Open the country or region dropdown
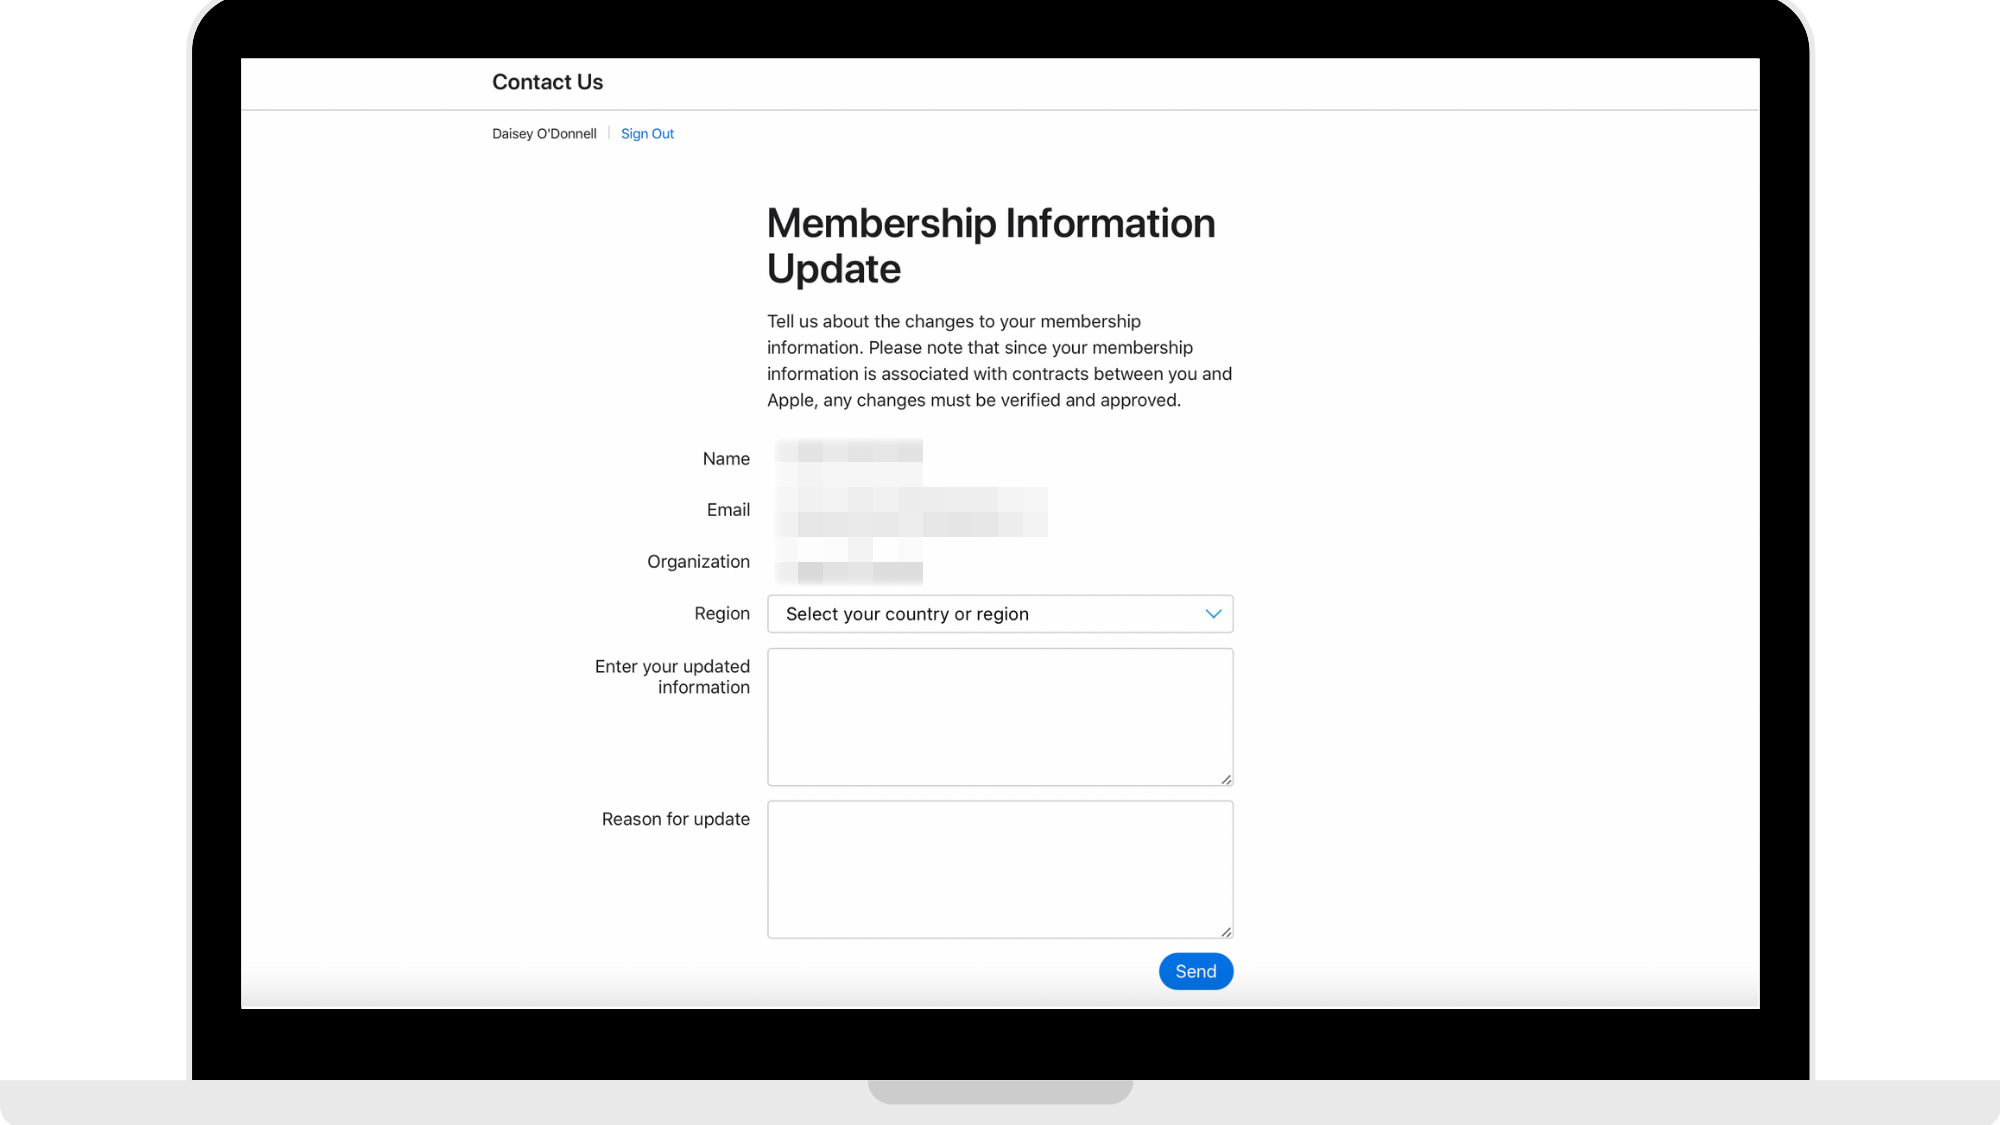The width and height of the screenshot is (2000, 1125). point(998,614)
